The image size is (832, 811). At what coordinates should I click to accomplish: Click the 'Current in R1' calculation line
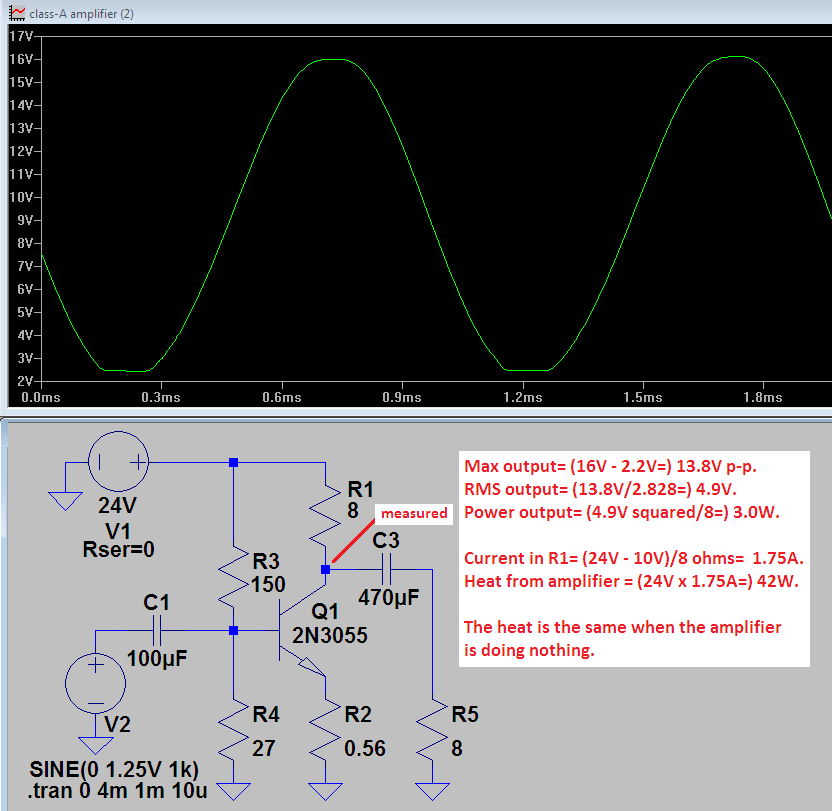point(634,558)
